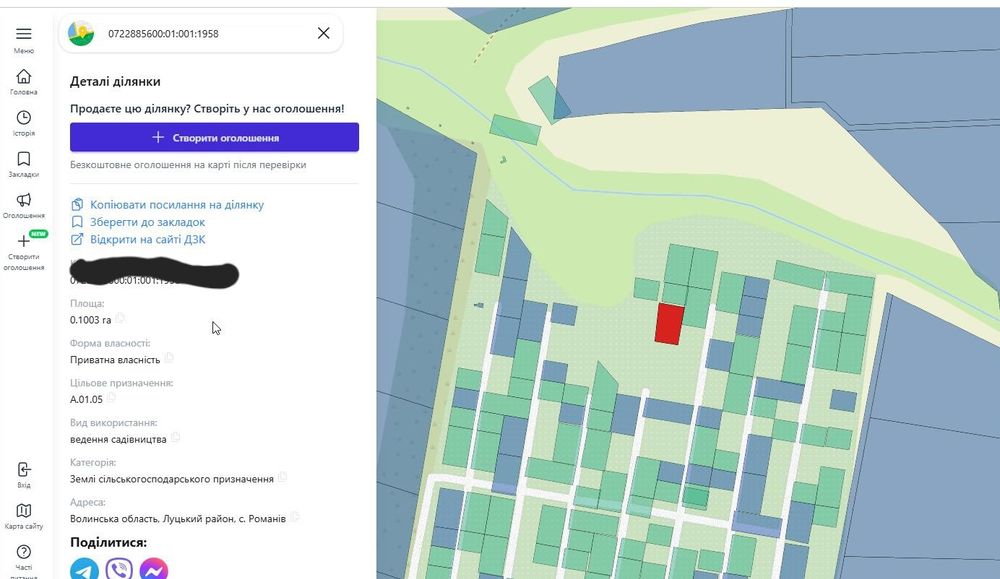This screenshot has width=1000, height=579.
Task: Share via Viber icon
Action: tap(119, 569)
